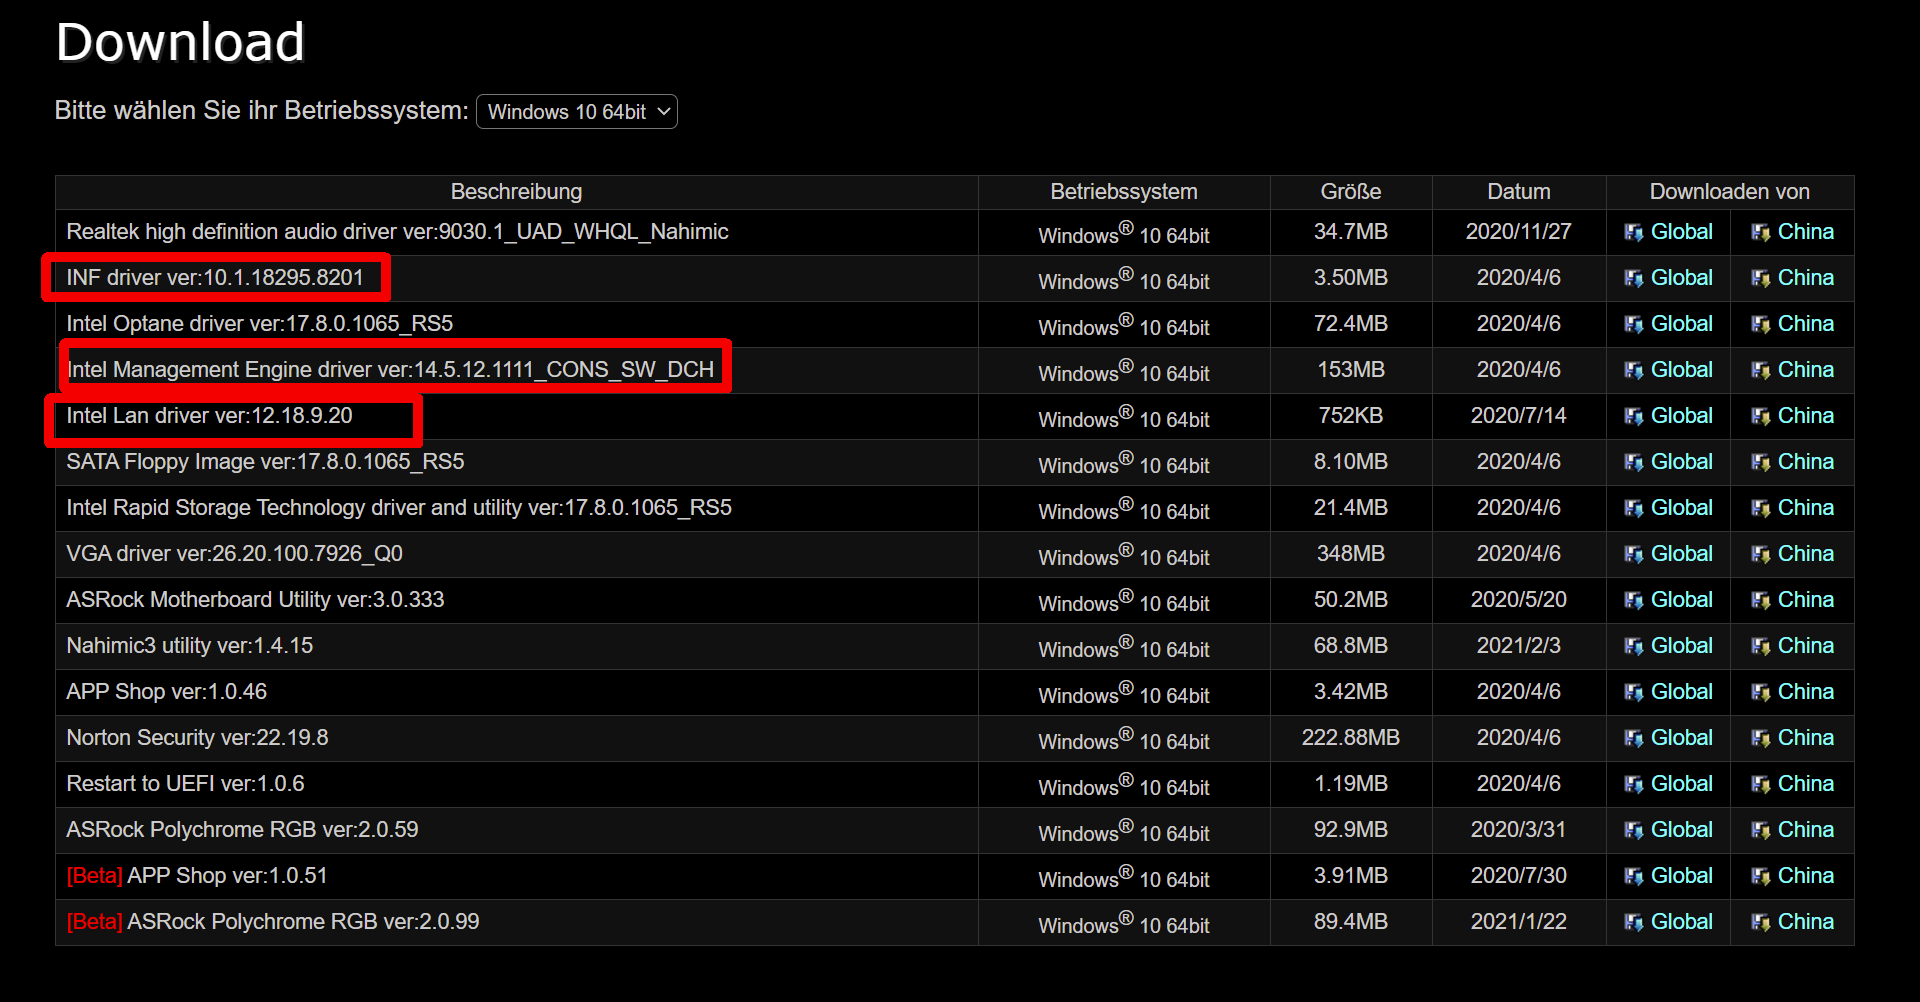Click the Download page heading

[180, 42]
